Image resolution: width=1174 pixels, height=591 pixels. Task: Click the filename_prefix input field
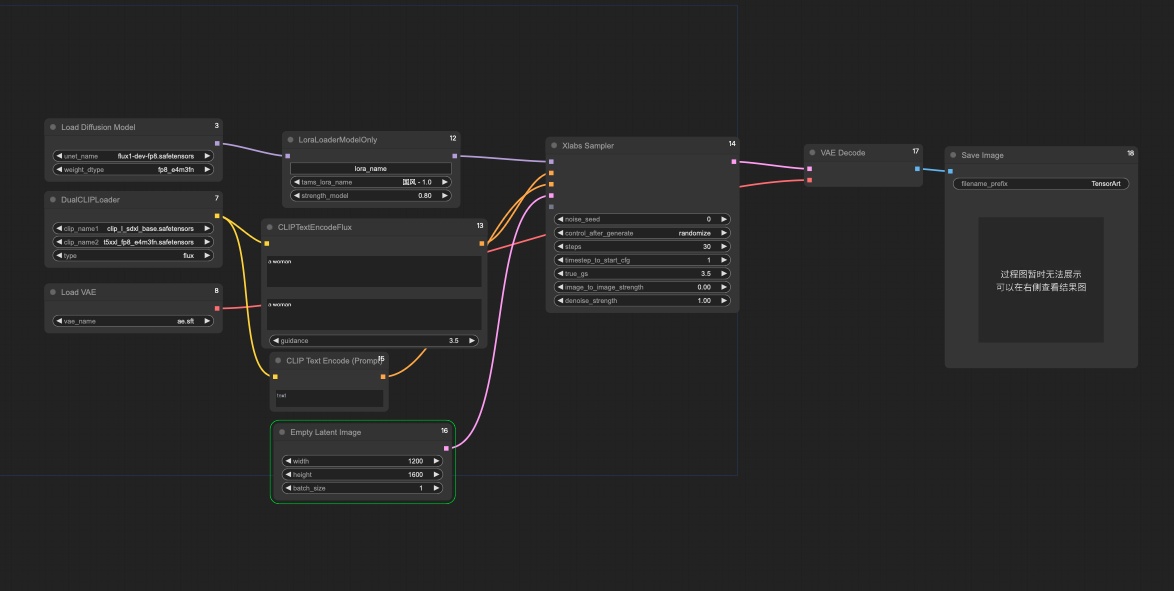1040,184
